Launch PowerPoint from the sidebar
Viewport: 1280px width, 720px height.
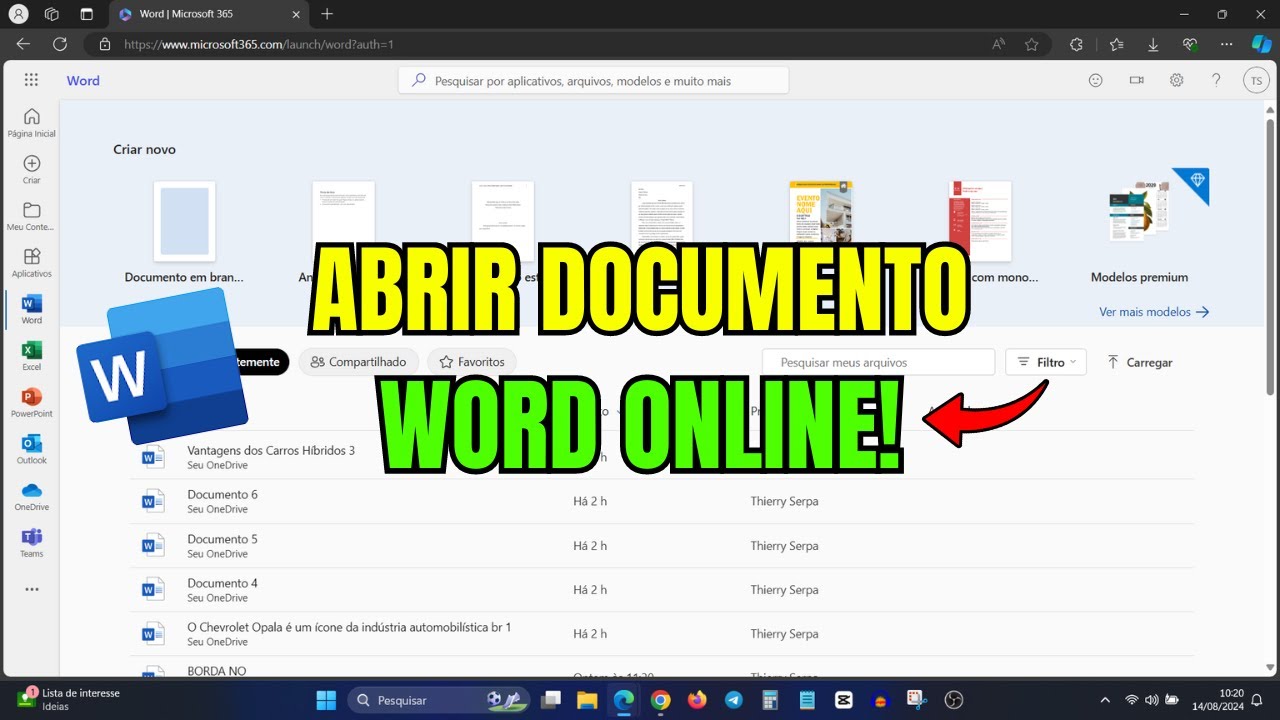pyautogui.click(x=32, y=403)
